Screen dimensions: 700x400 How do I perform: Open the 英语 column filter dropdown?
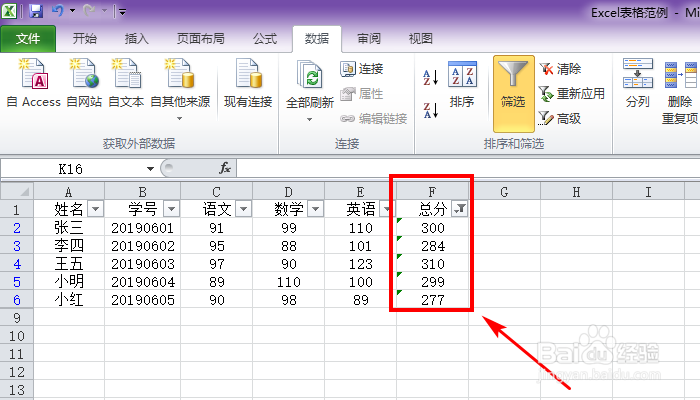(387, 208)
